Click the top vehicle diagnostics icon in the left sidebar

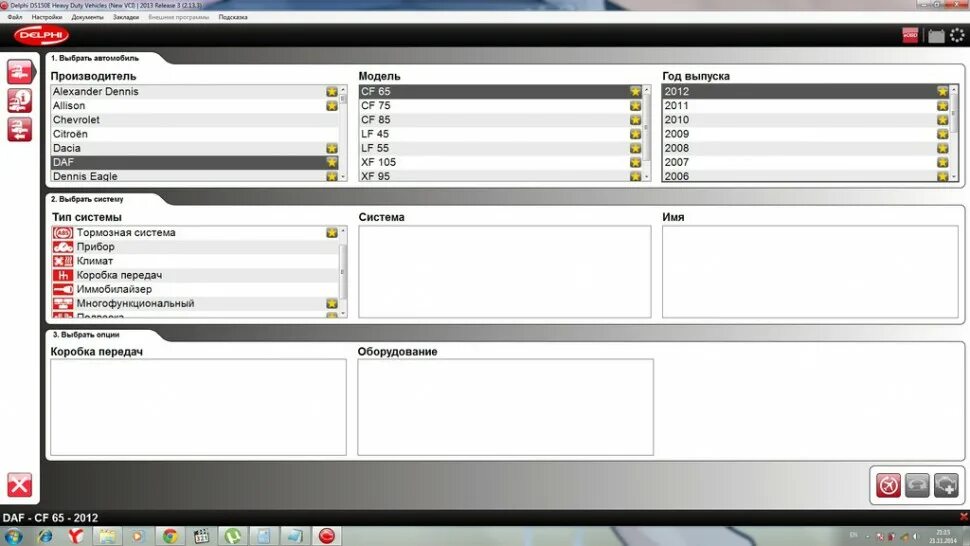coord(20,72)
